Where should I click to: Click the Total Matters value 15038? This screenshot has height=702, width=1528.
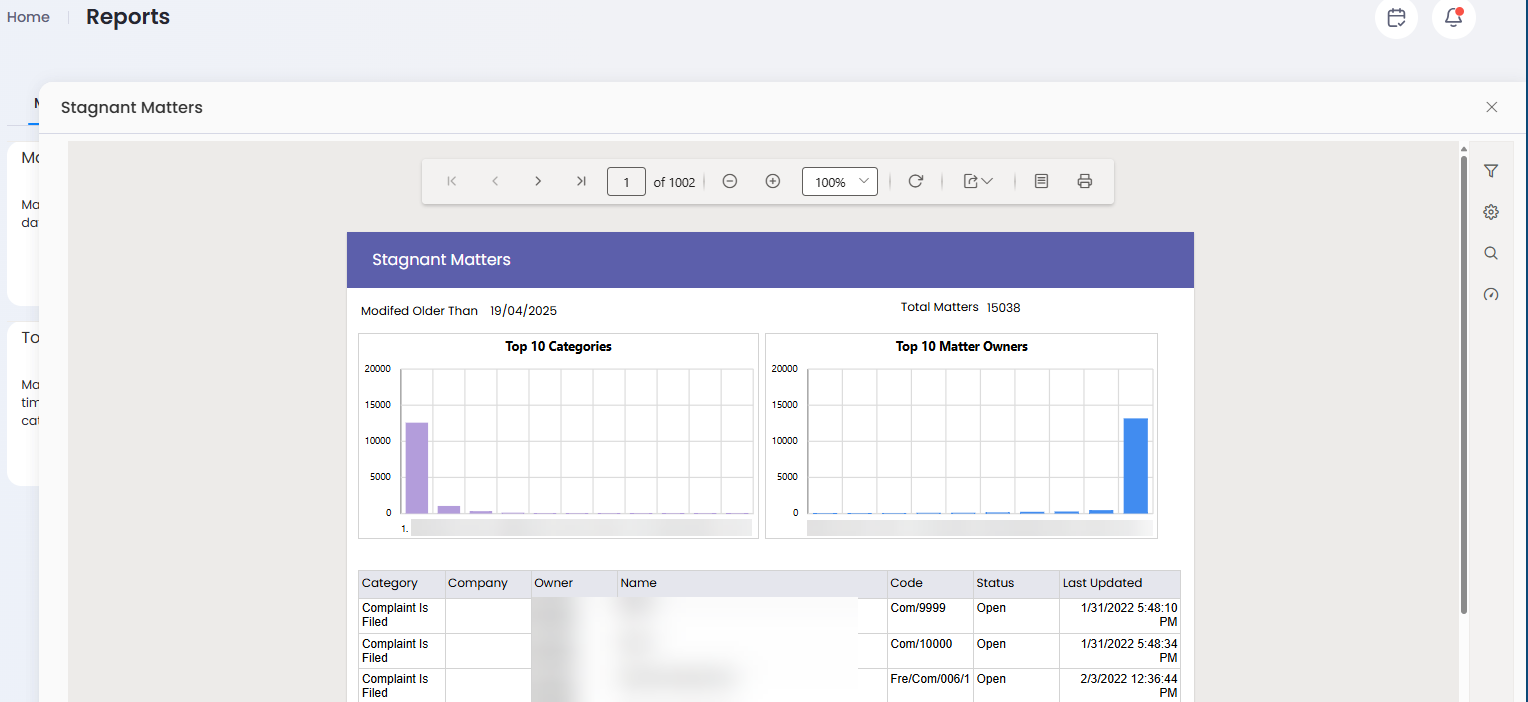coord(1003,308)
